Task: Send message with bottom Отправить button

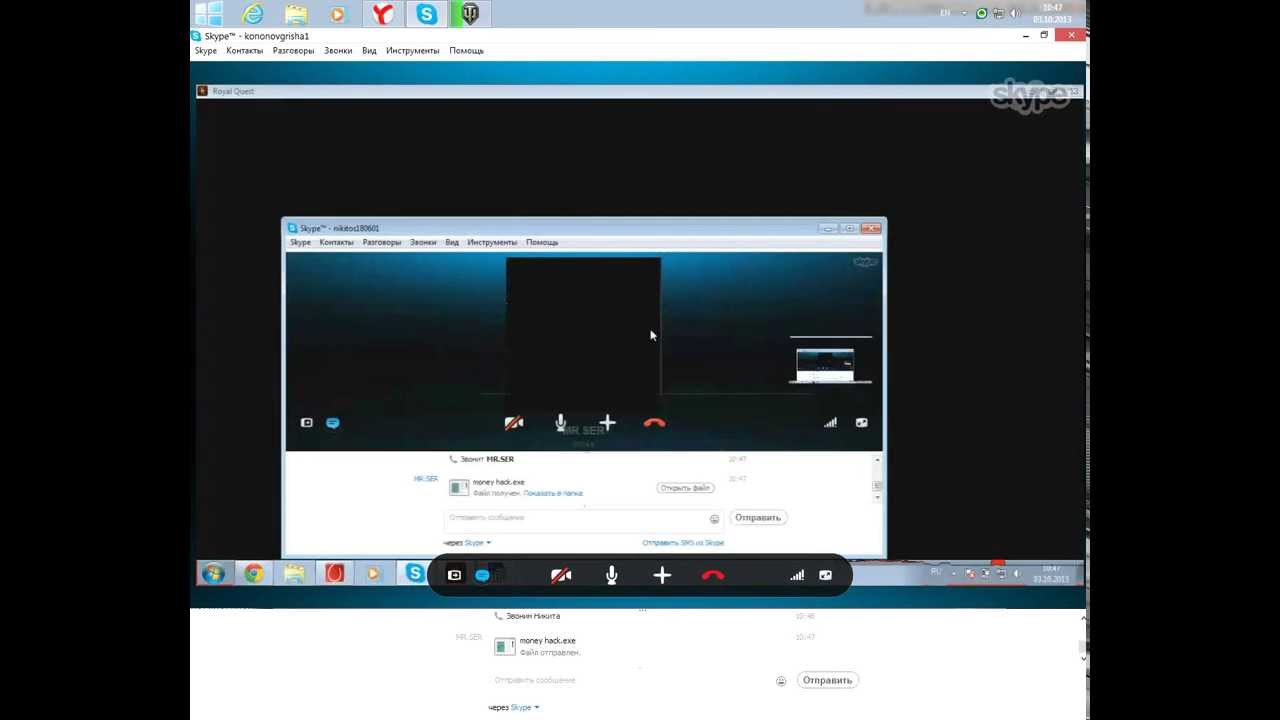Action: [x=827, y=680]
